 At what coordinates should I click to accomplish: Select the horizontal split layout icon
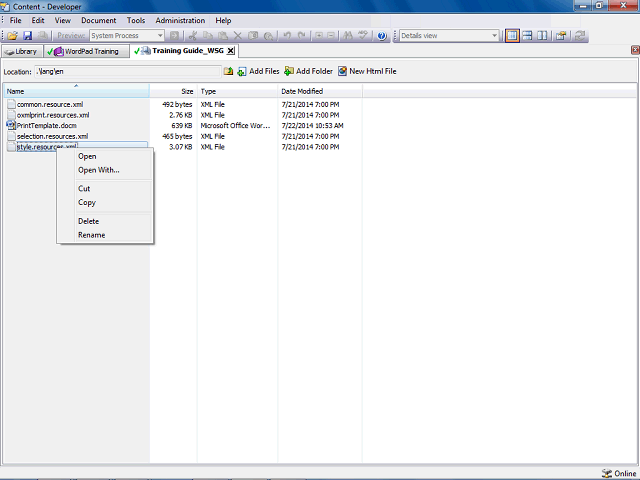[x=527, y=36]
